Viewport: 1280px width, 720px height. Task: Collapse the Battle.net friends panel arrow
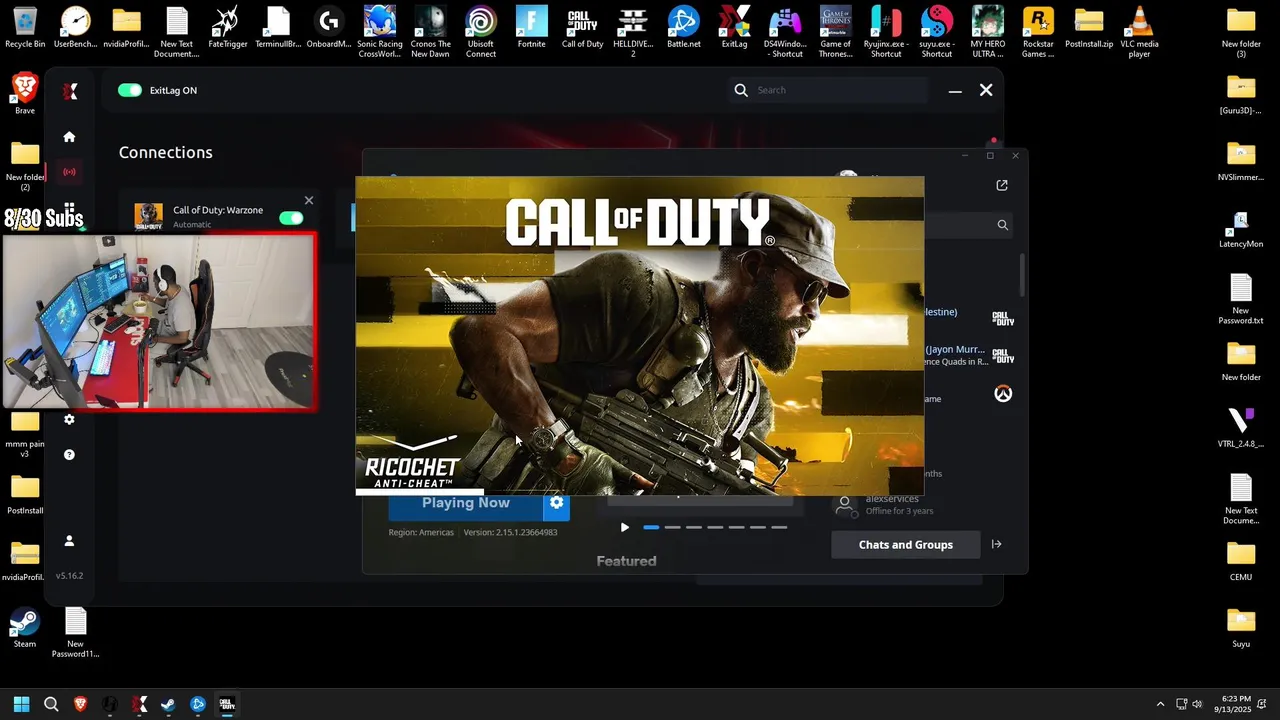(996, 545)
